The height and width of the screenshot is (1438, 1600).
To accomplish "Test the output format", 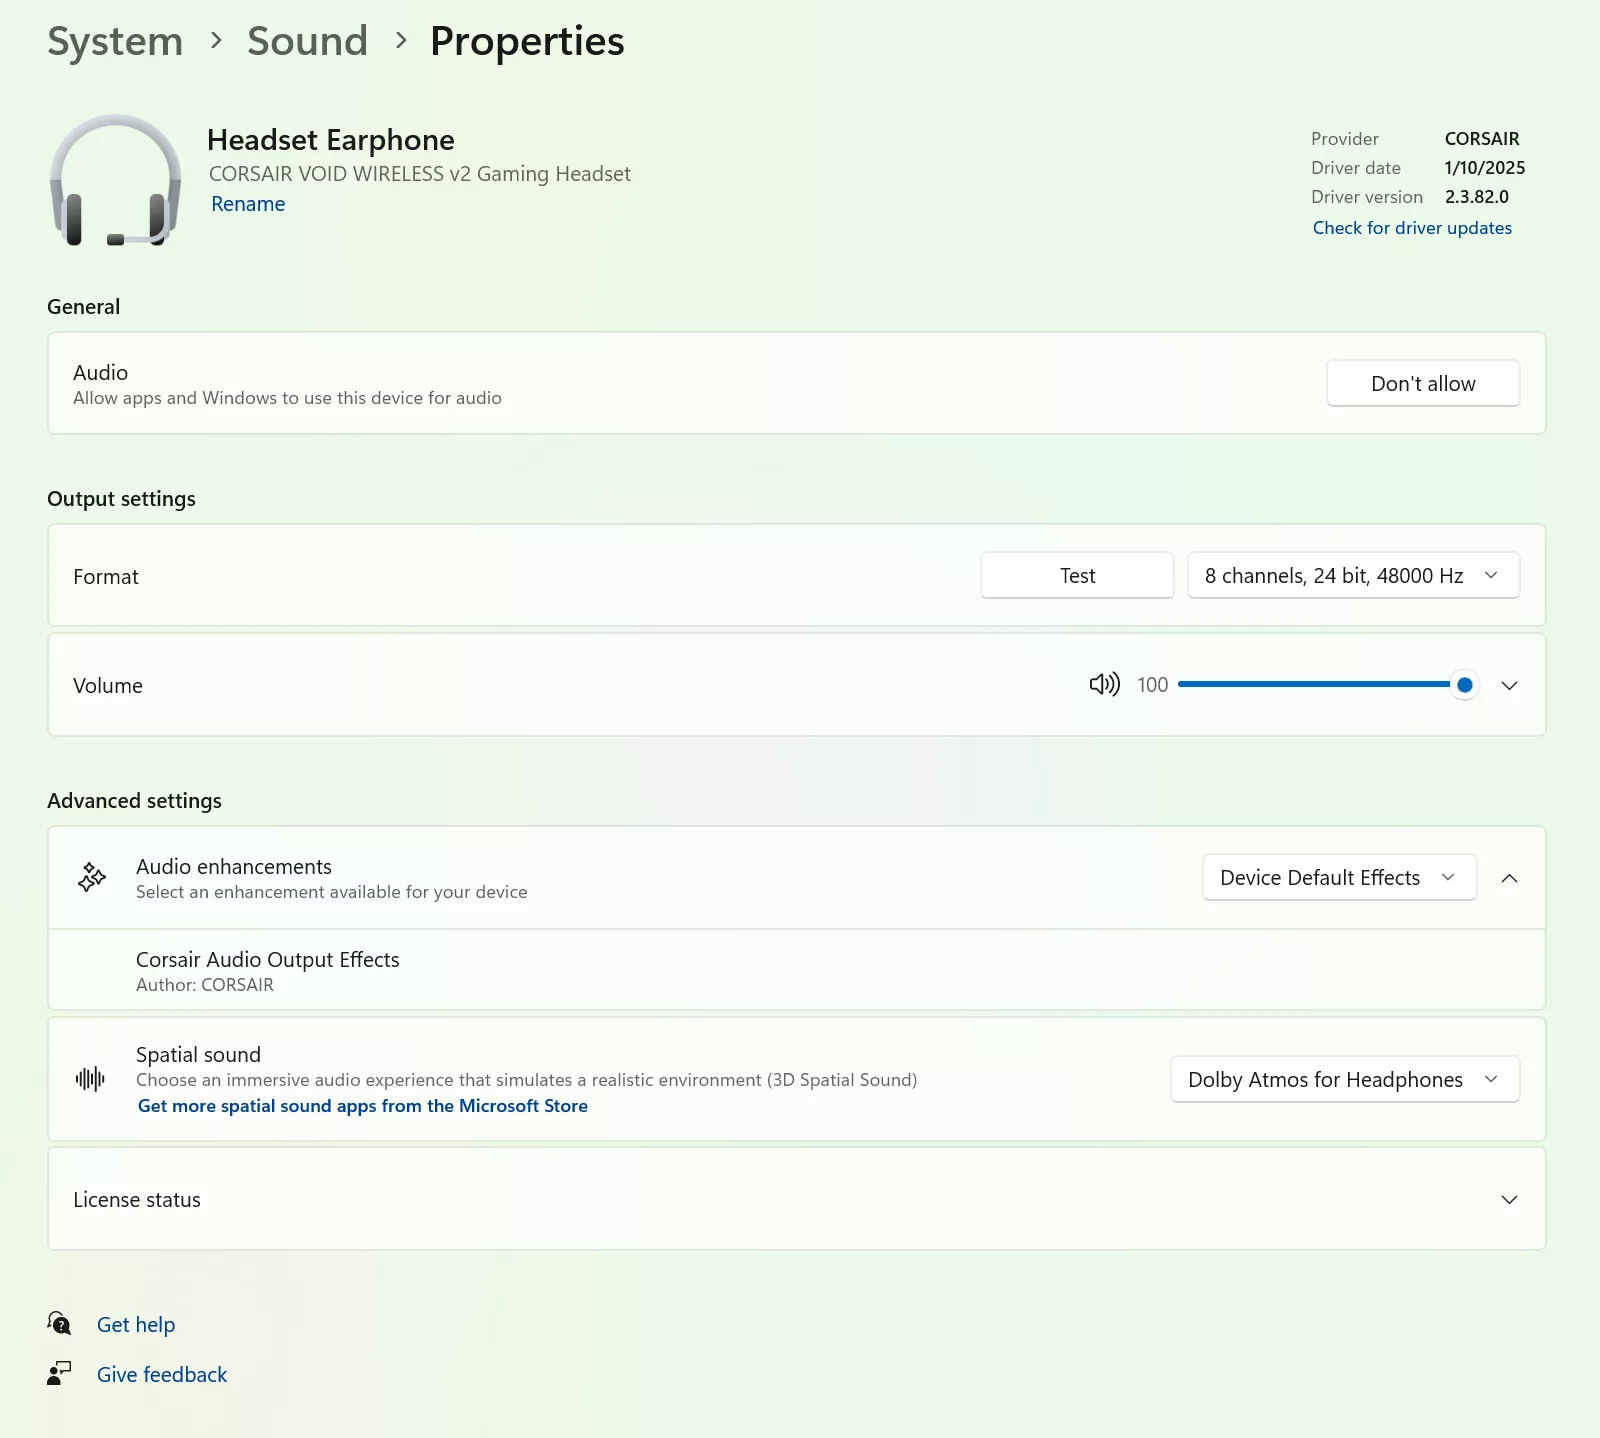I will pos(1077,576).
